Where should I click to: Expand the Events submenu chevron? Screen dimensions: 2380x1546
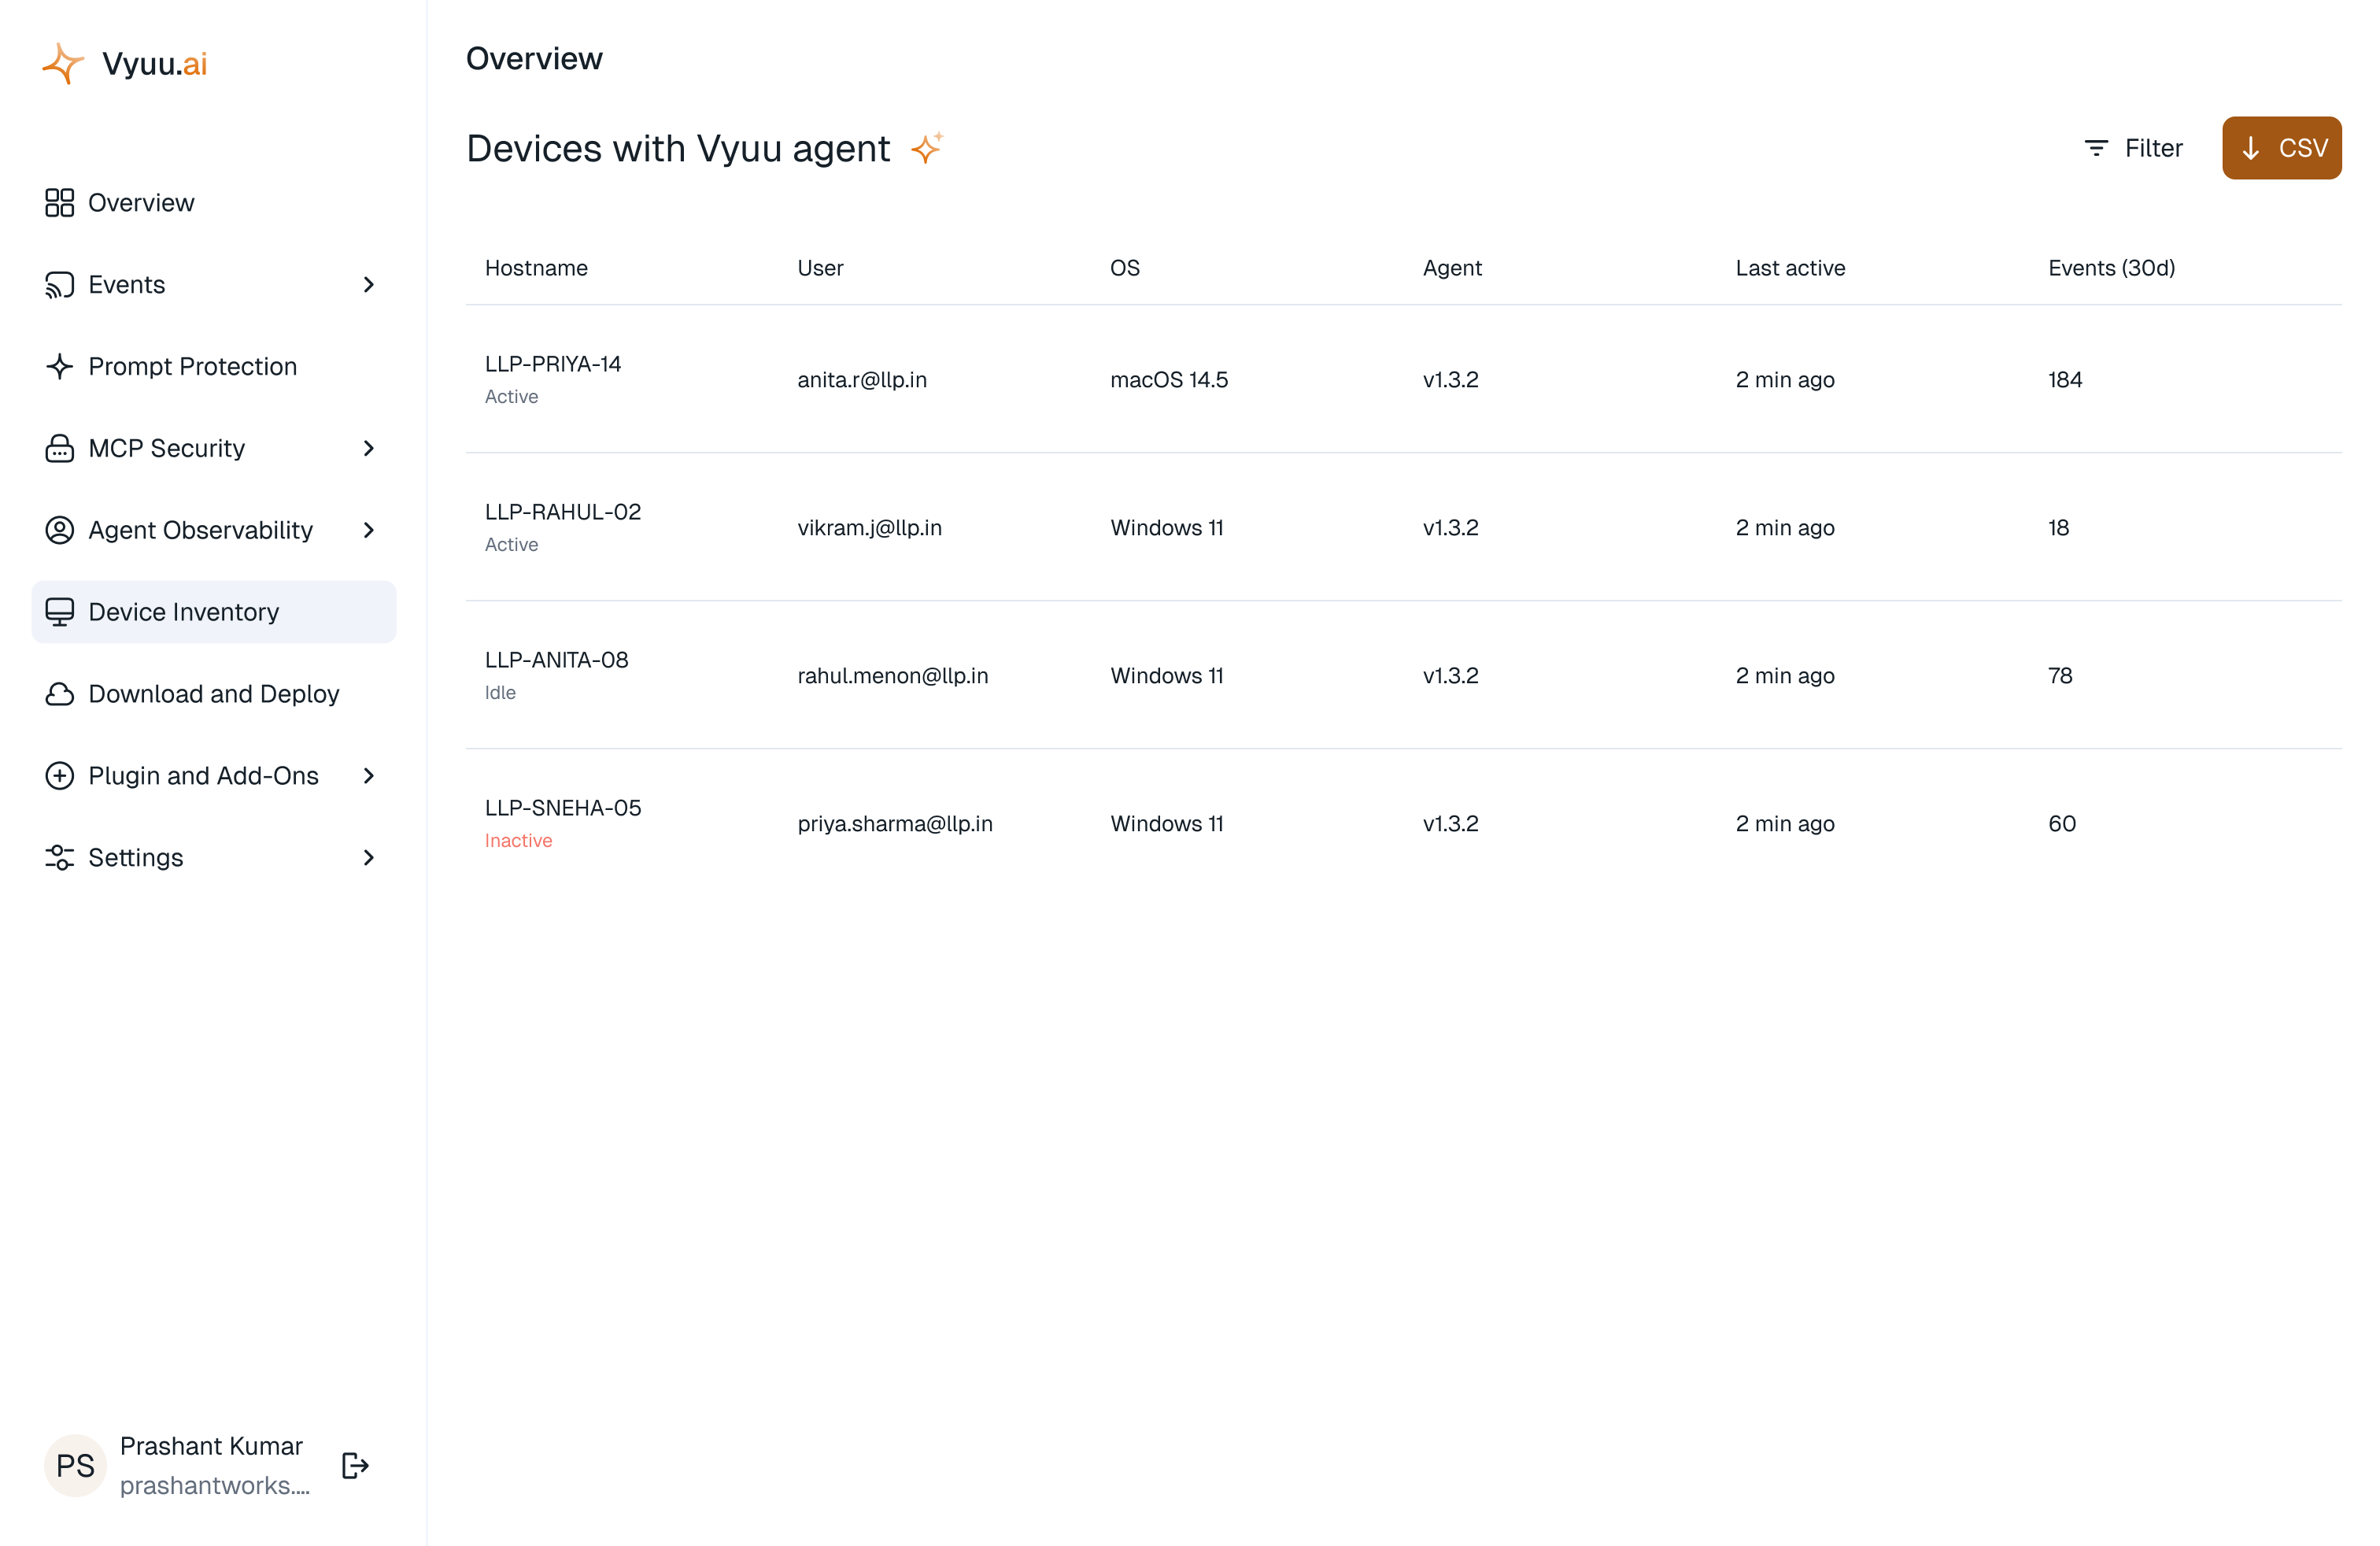click(x=368, y=285)
